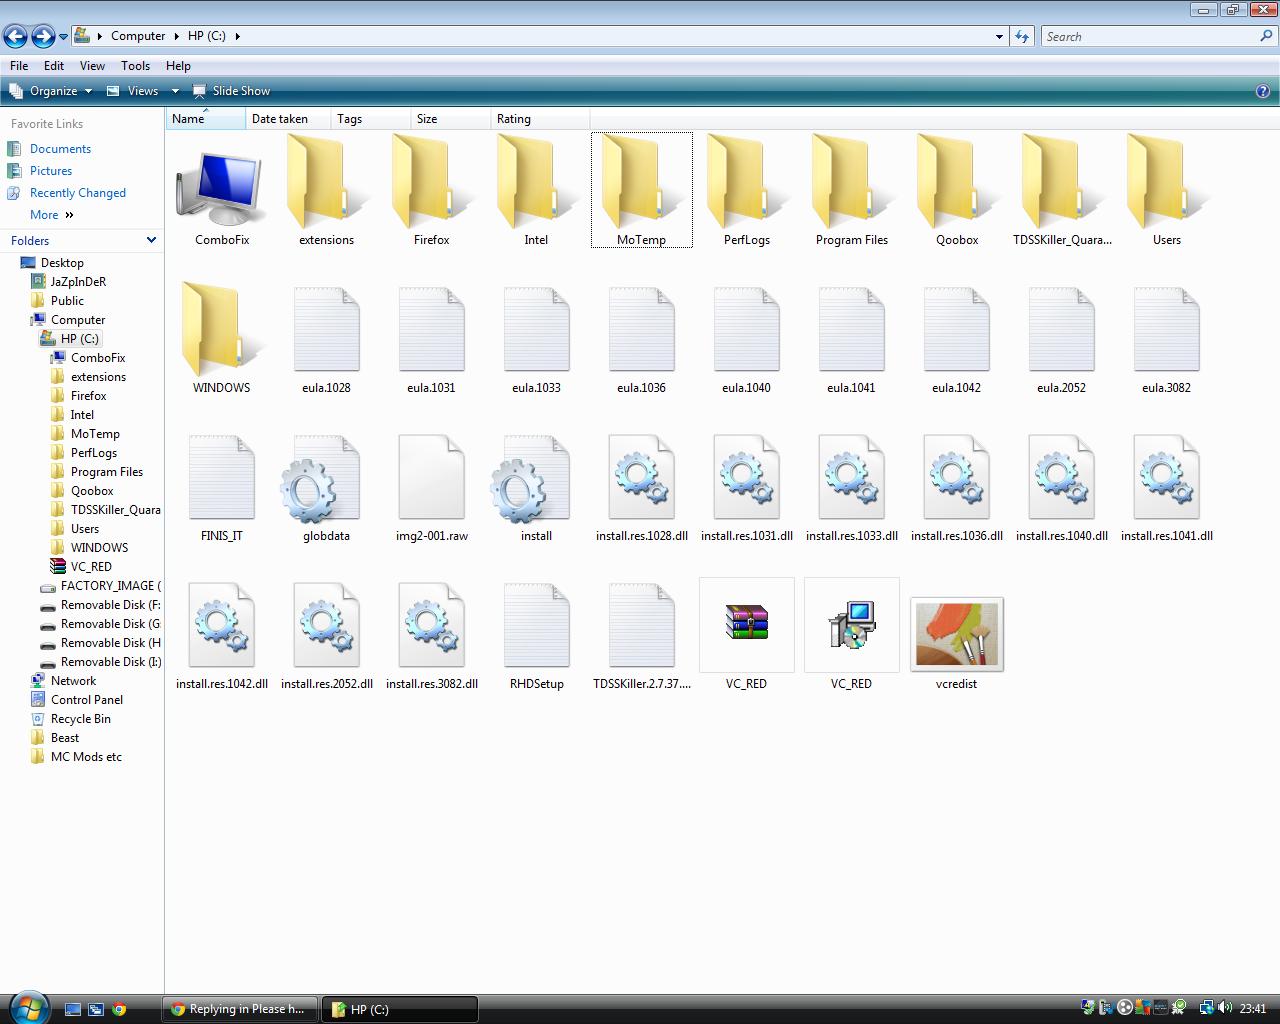Select Desktop in the folder tree
This screenshot has width=1280, height=1024.
[62, 263]
